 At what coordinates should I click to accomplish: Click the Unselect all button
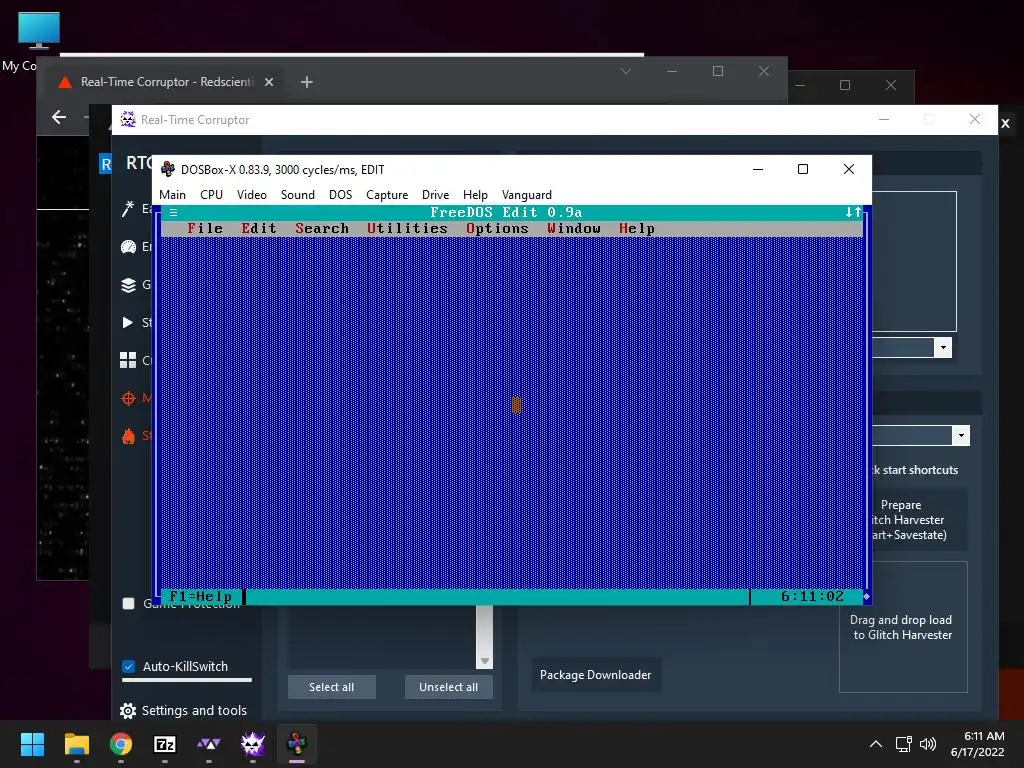(x=449, y=687)
